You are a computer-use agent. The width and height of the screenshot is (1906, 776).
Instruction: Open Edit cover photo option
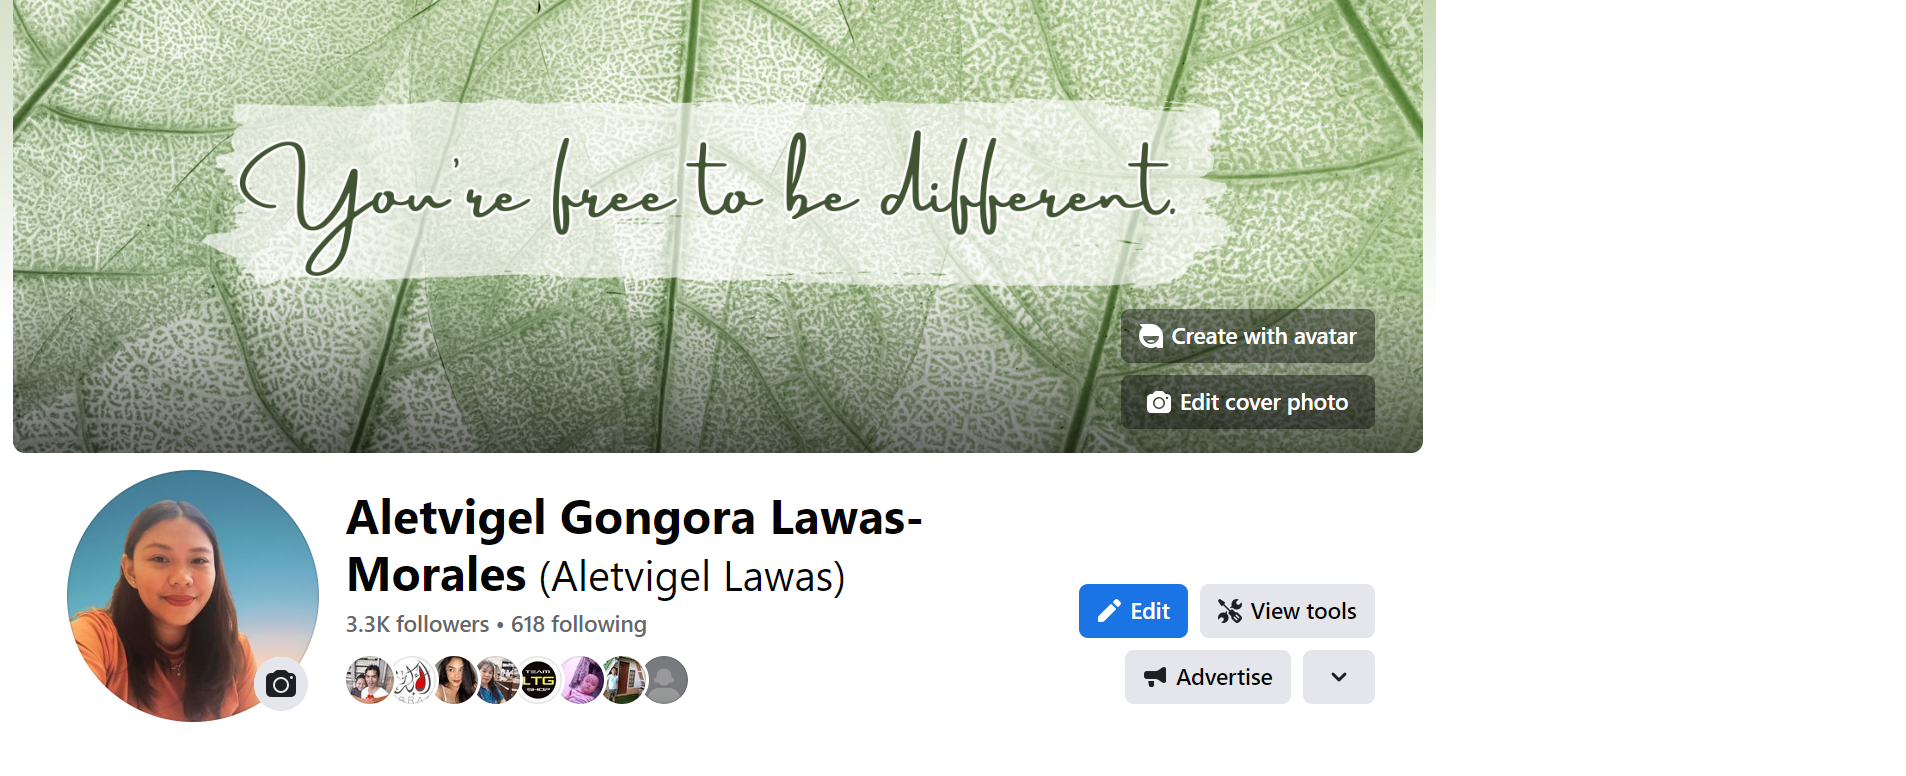pos(1247,402)
